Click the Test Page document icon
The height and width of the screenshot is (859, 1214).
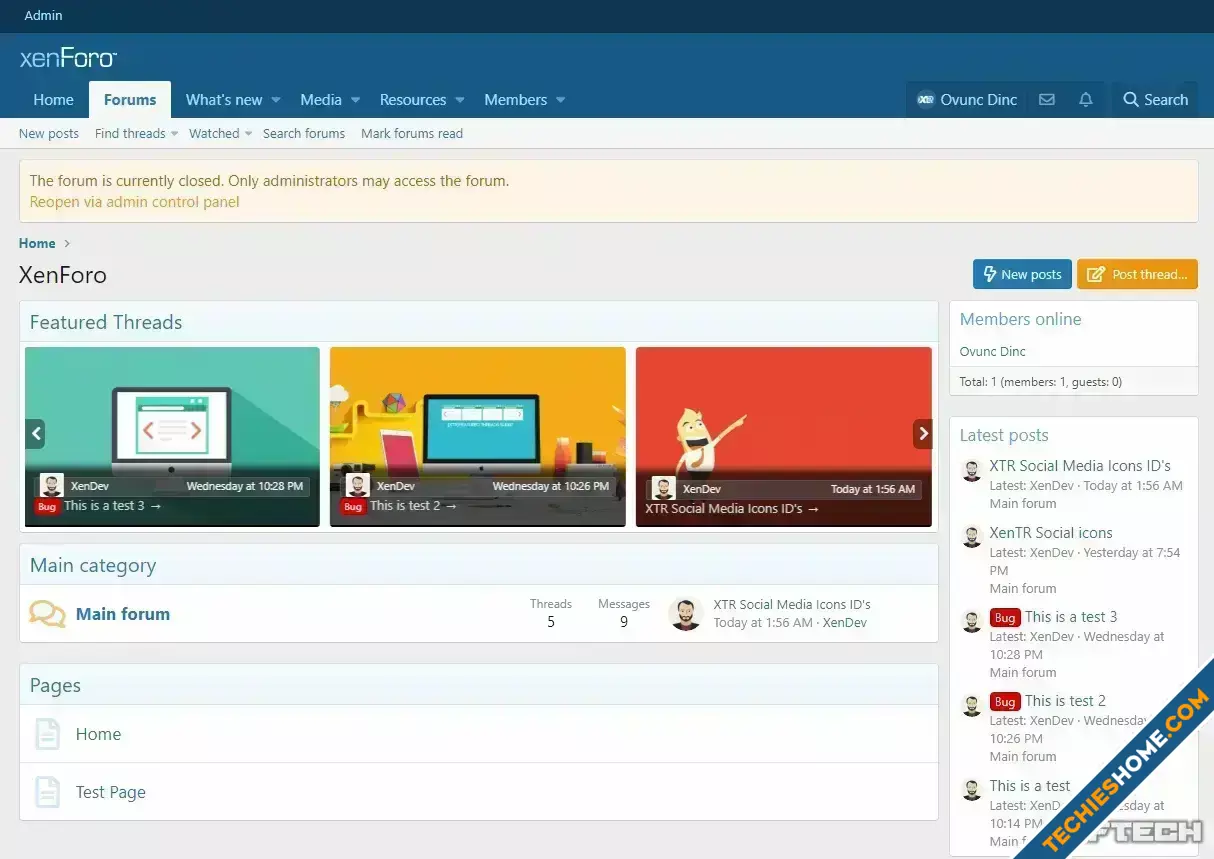(x=47, y=792)
